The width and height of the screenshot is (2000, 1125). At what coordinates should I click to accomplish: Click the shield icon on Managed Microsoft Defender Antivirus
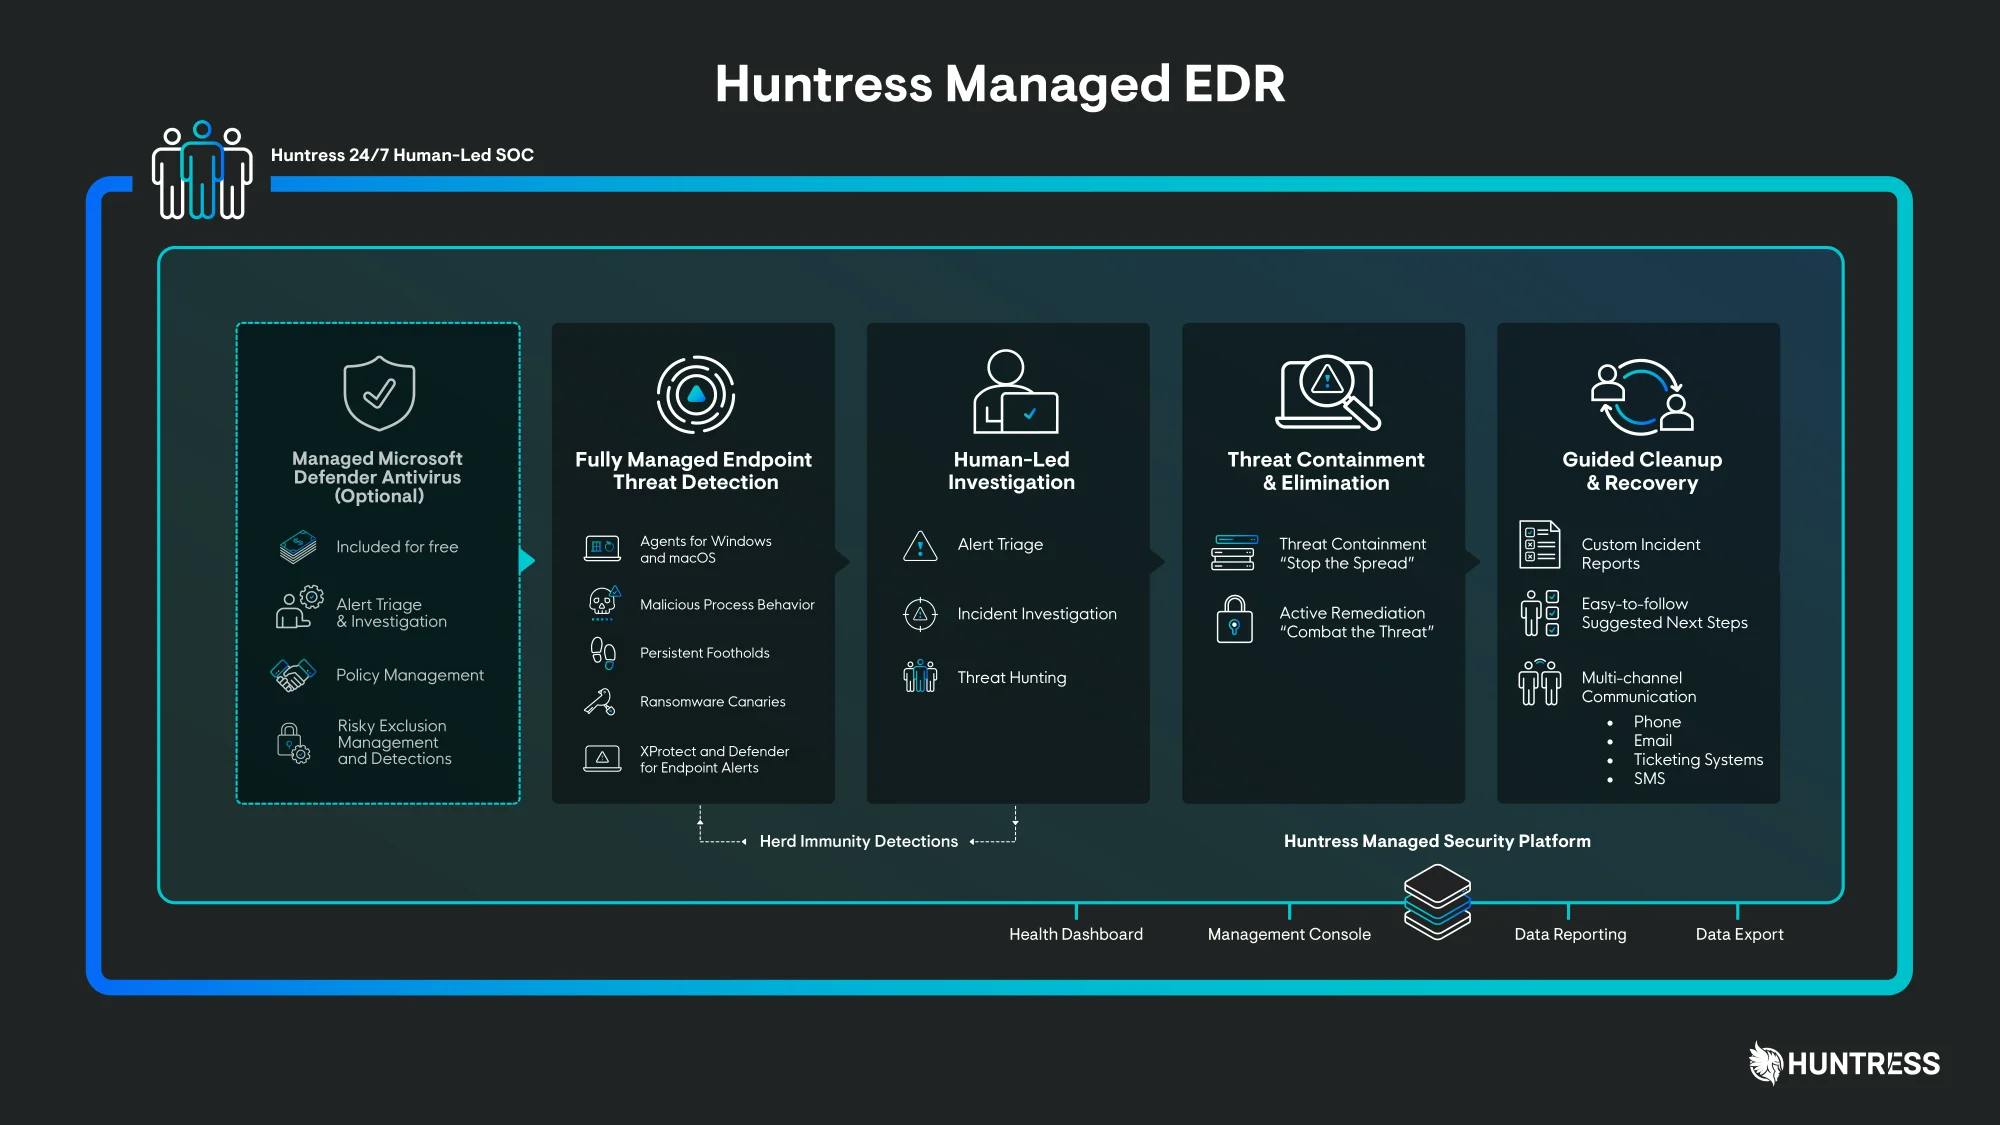click(378, 392)
